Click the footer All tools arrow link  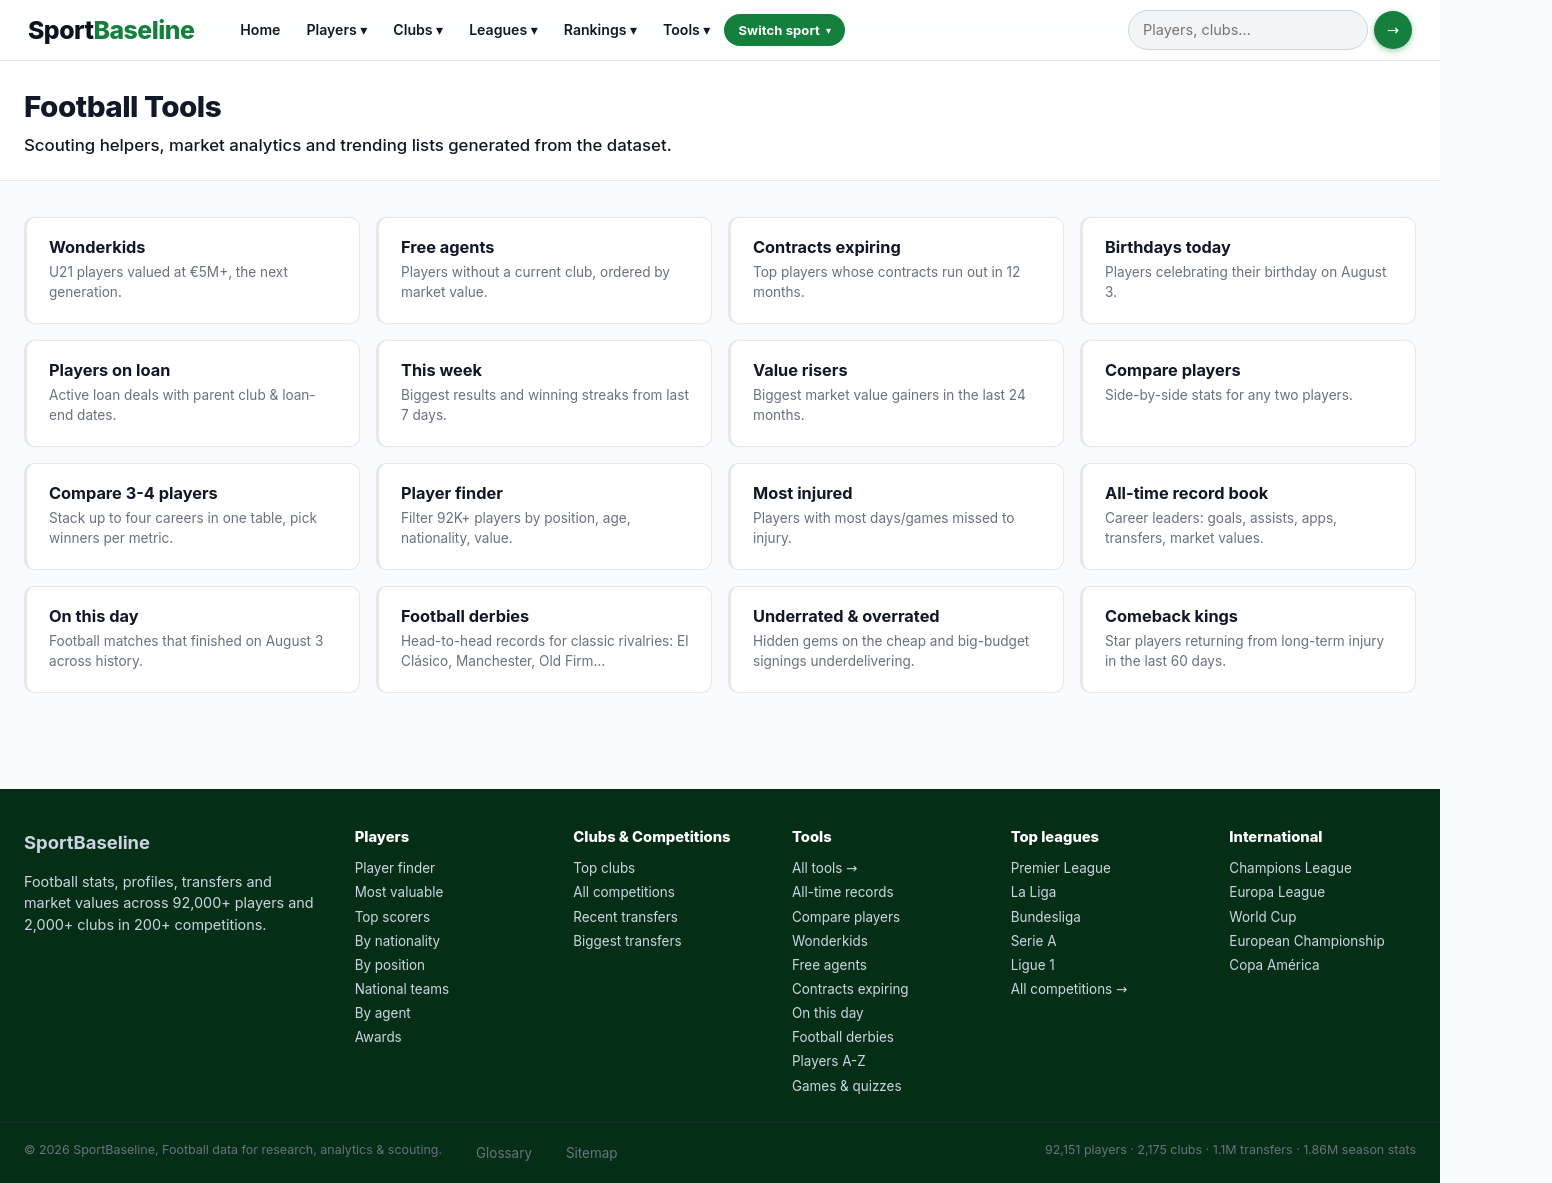pos(825,868)
